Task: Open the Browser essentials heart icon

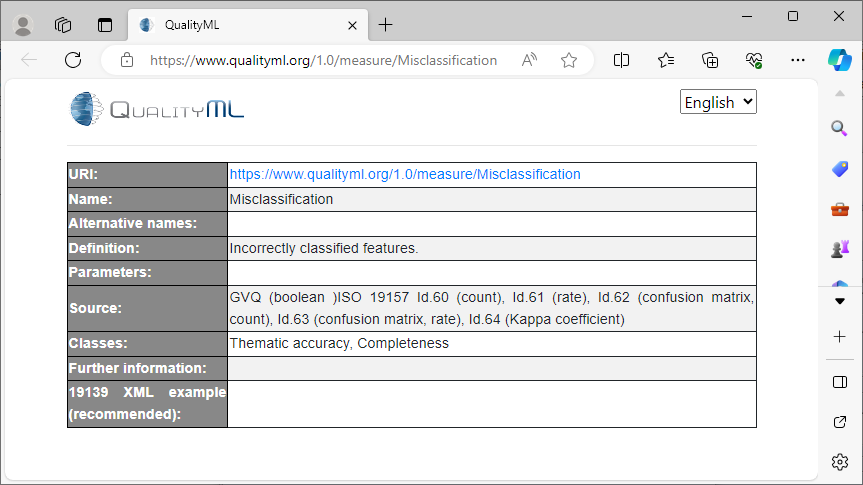Action: 754,60
